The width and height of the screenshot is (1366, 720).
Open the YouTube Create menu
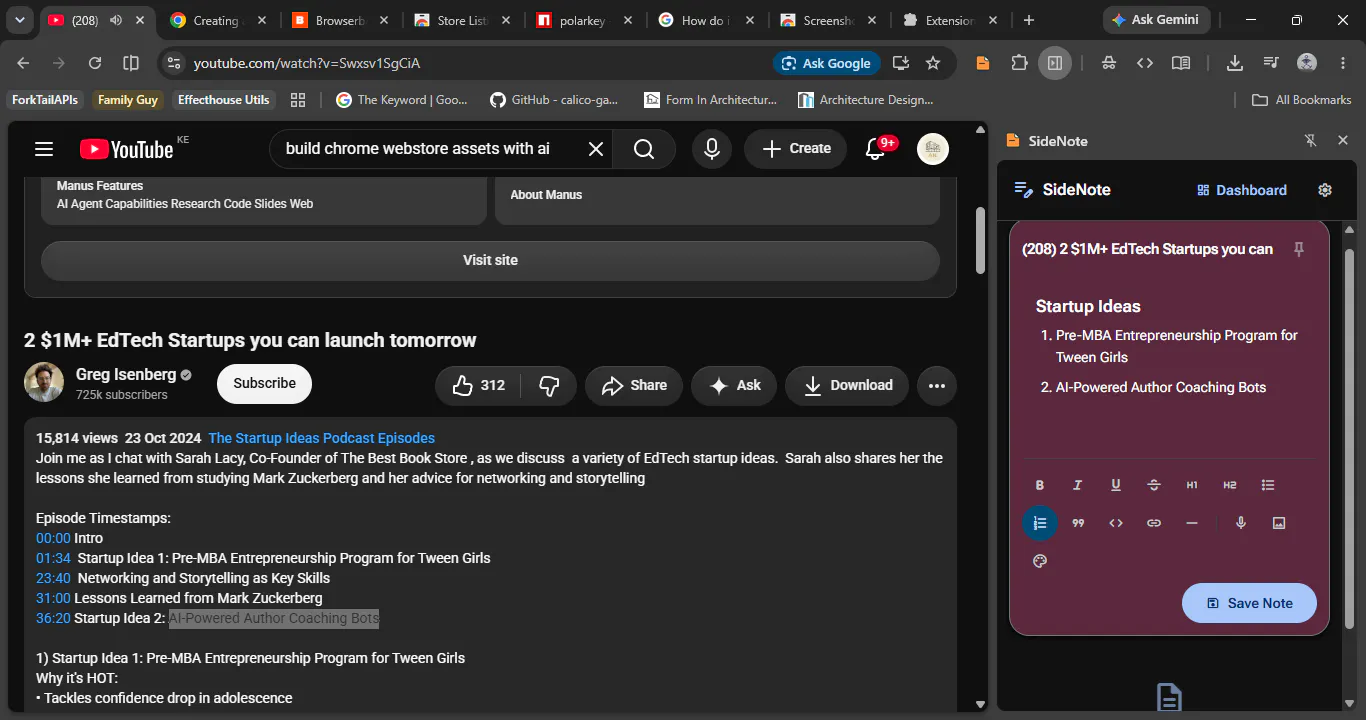click(x=796, y=149)
